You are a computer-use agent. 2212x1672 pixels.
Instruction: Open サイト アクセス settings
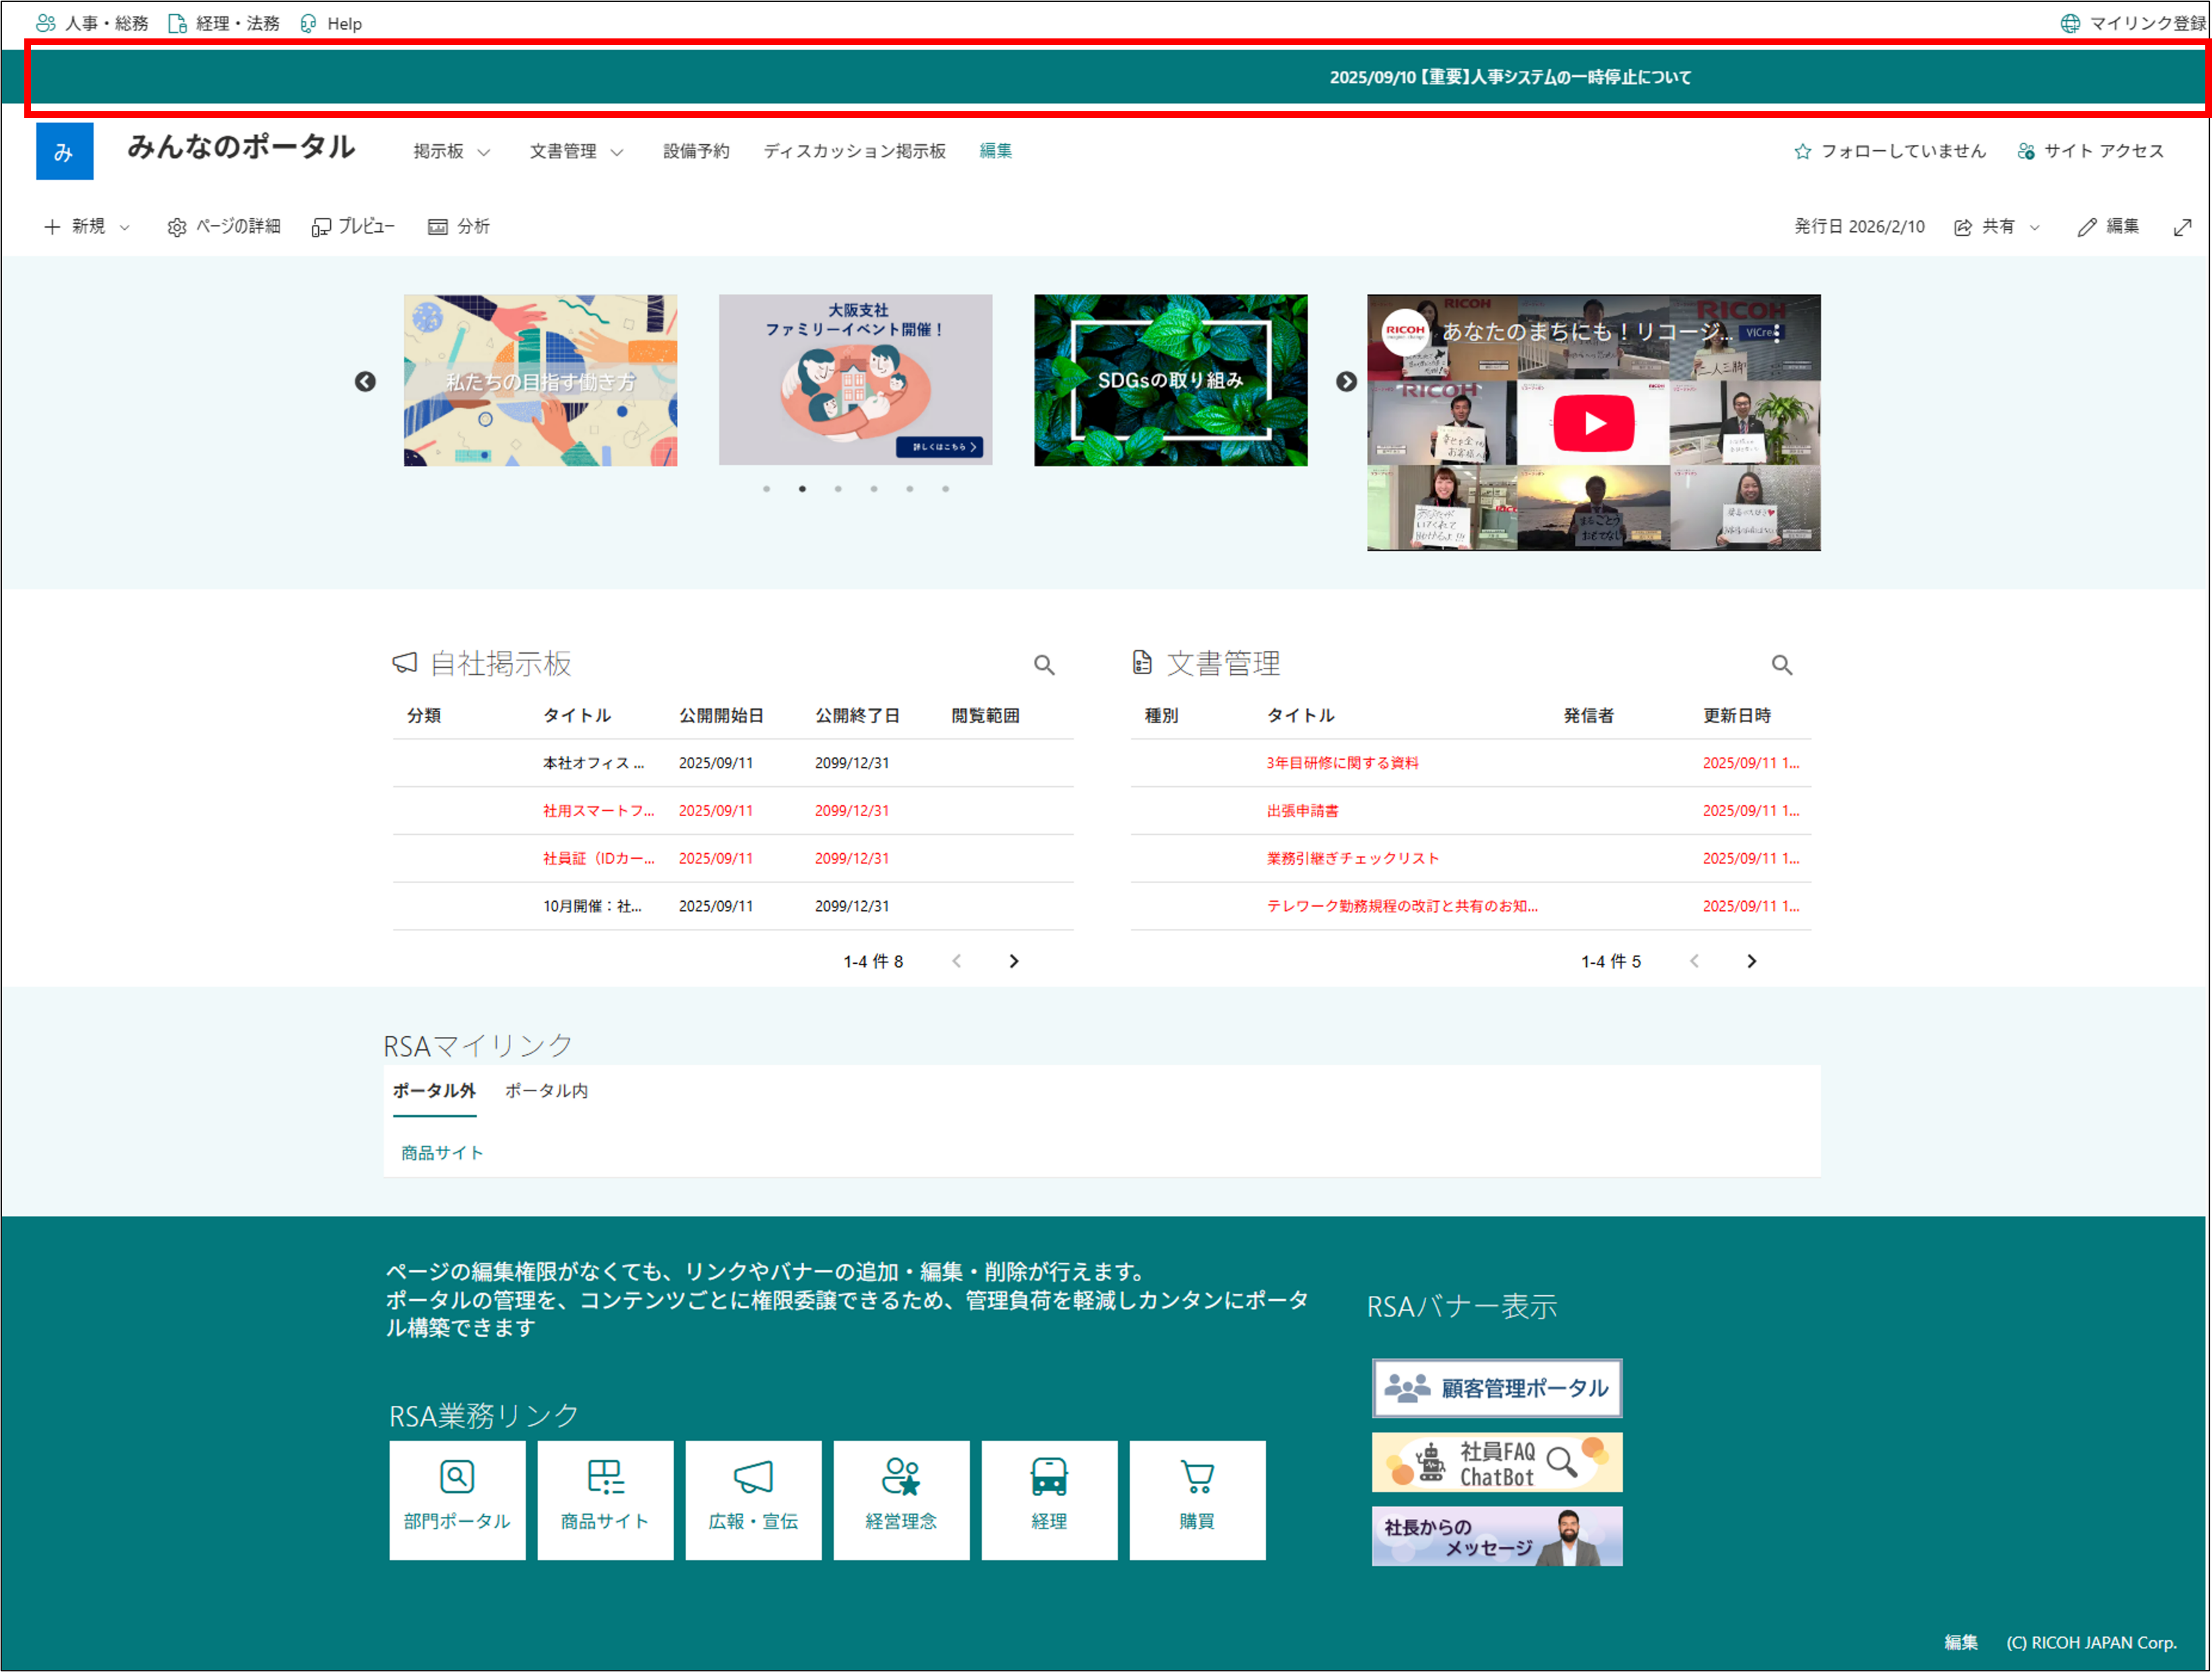click(x=2091, y=151)
